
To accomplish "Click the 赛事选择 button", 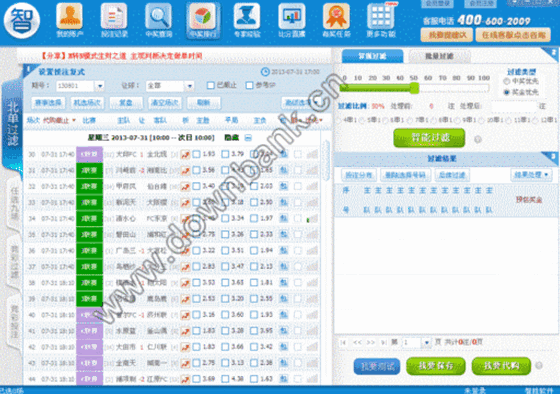I will click(48, 103).
